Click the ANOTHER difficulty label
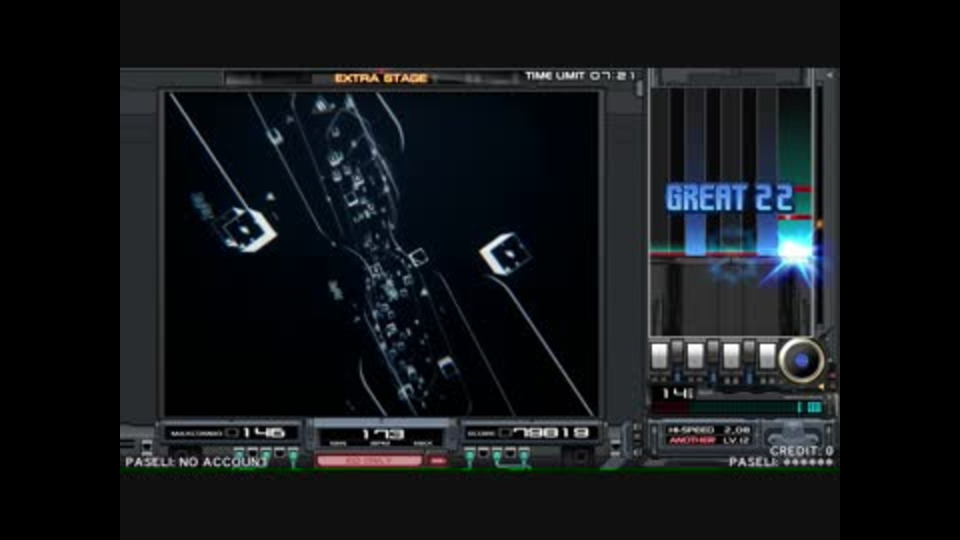The image size is (960, 540). [x=692, y=440]
